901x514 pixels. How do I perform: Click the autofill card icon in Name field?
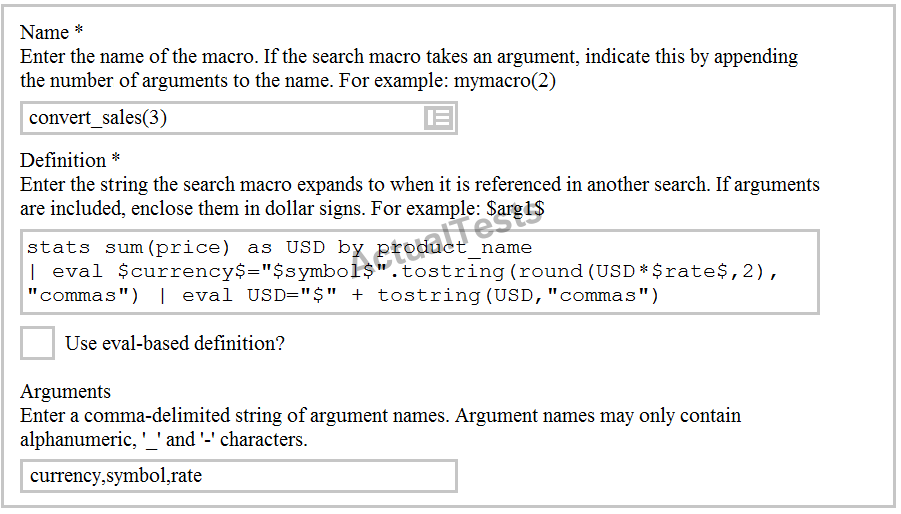[439, 118]
